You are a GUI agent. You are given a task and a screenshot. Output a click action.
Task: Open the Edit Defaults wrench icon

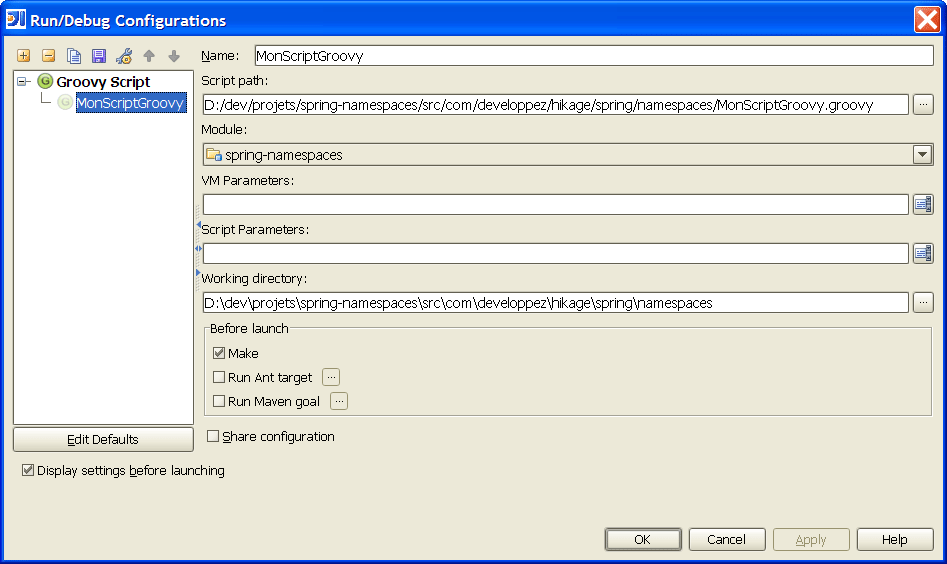point(124,56)
